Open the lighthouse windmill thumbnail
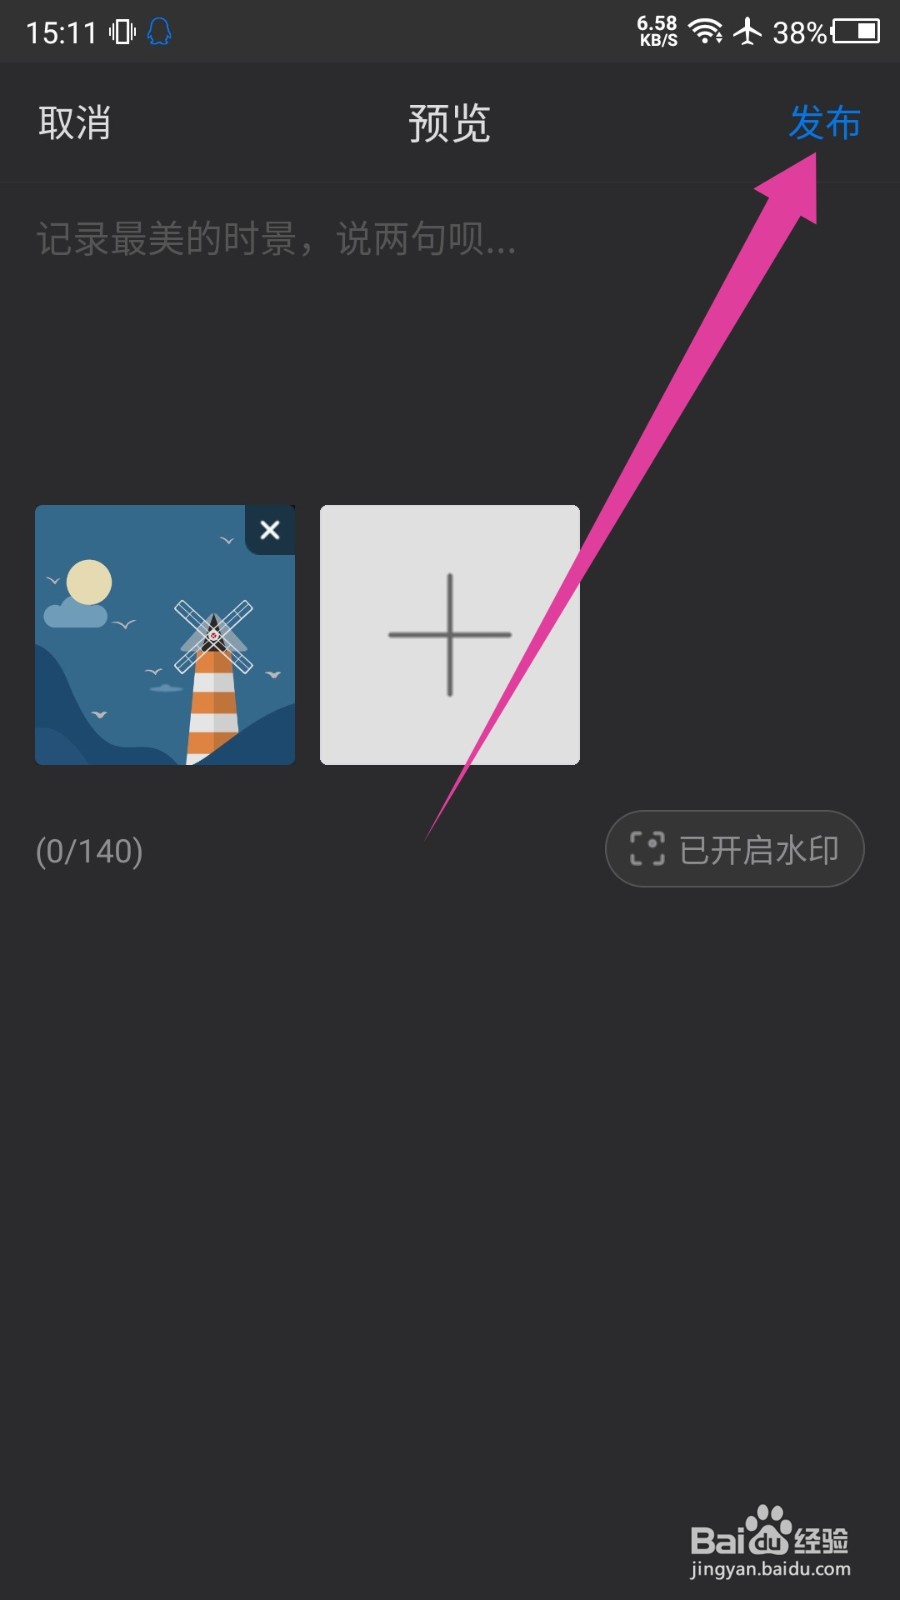Screen dimensions: 900x1600 click(x=165, y=635)
